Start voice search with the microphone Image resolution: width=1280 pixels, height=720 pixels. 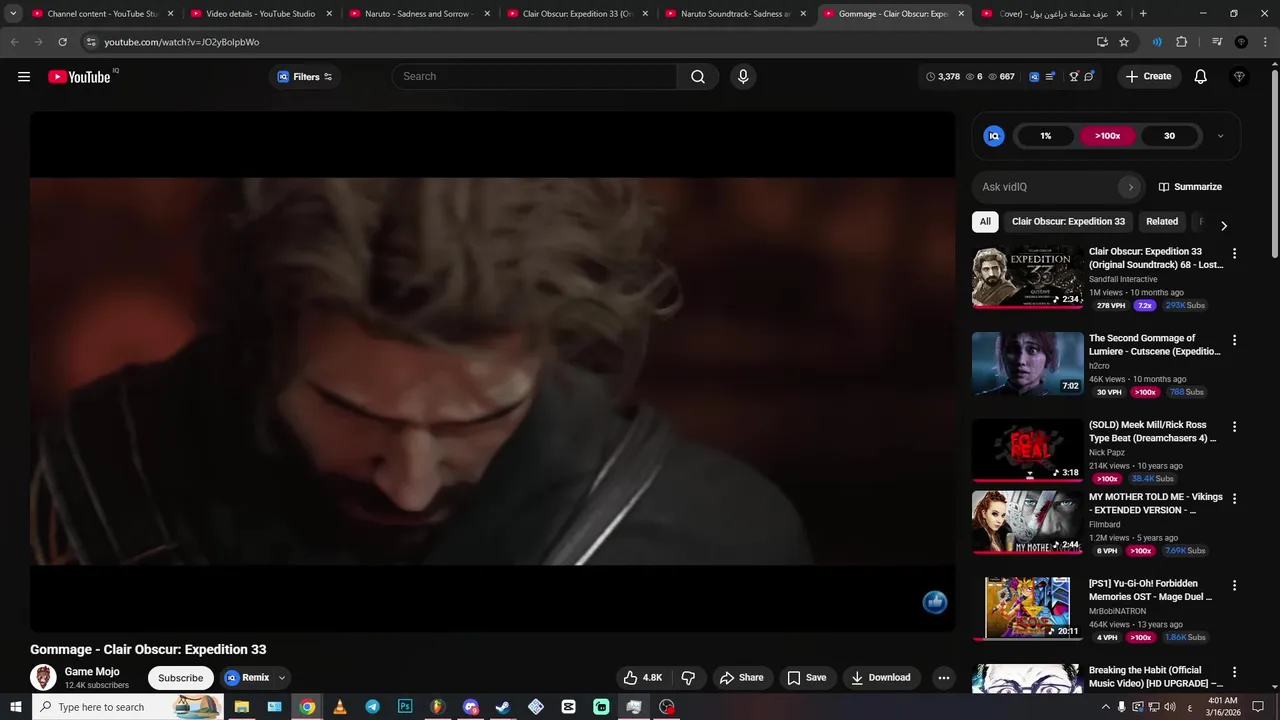point(743,77)
